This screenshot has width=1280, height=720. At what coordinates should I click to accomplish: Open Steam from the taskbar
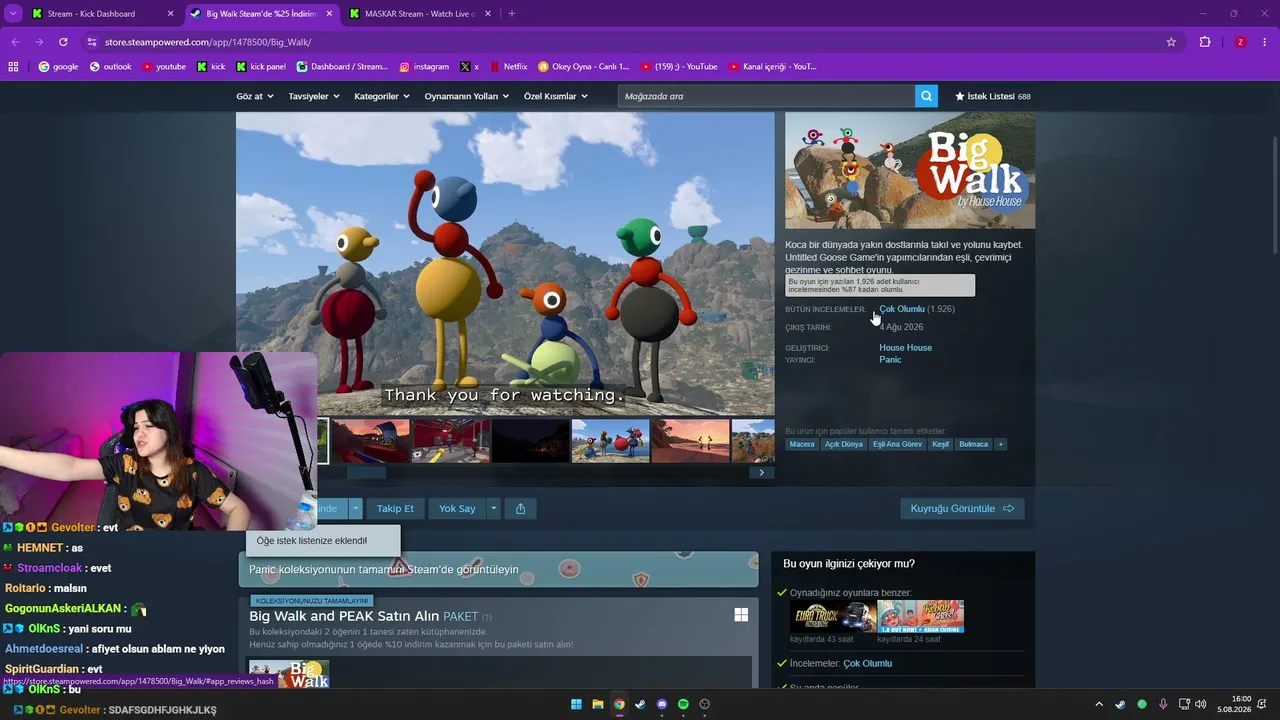point(640,704)
